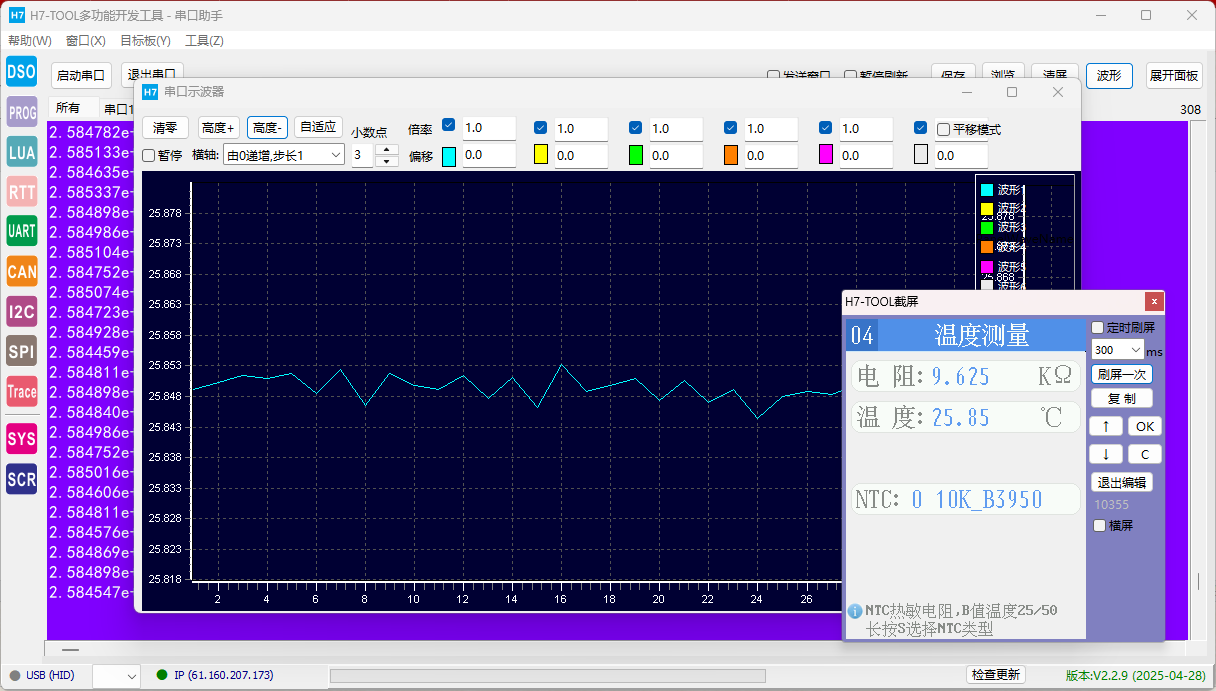
Task: Uncheck the channel checkbox above green swatch
Action: tap(635, 127)
